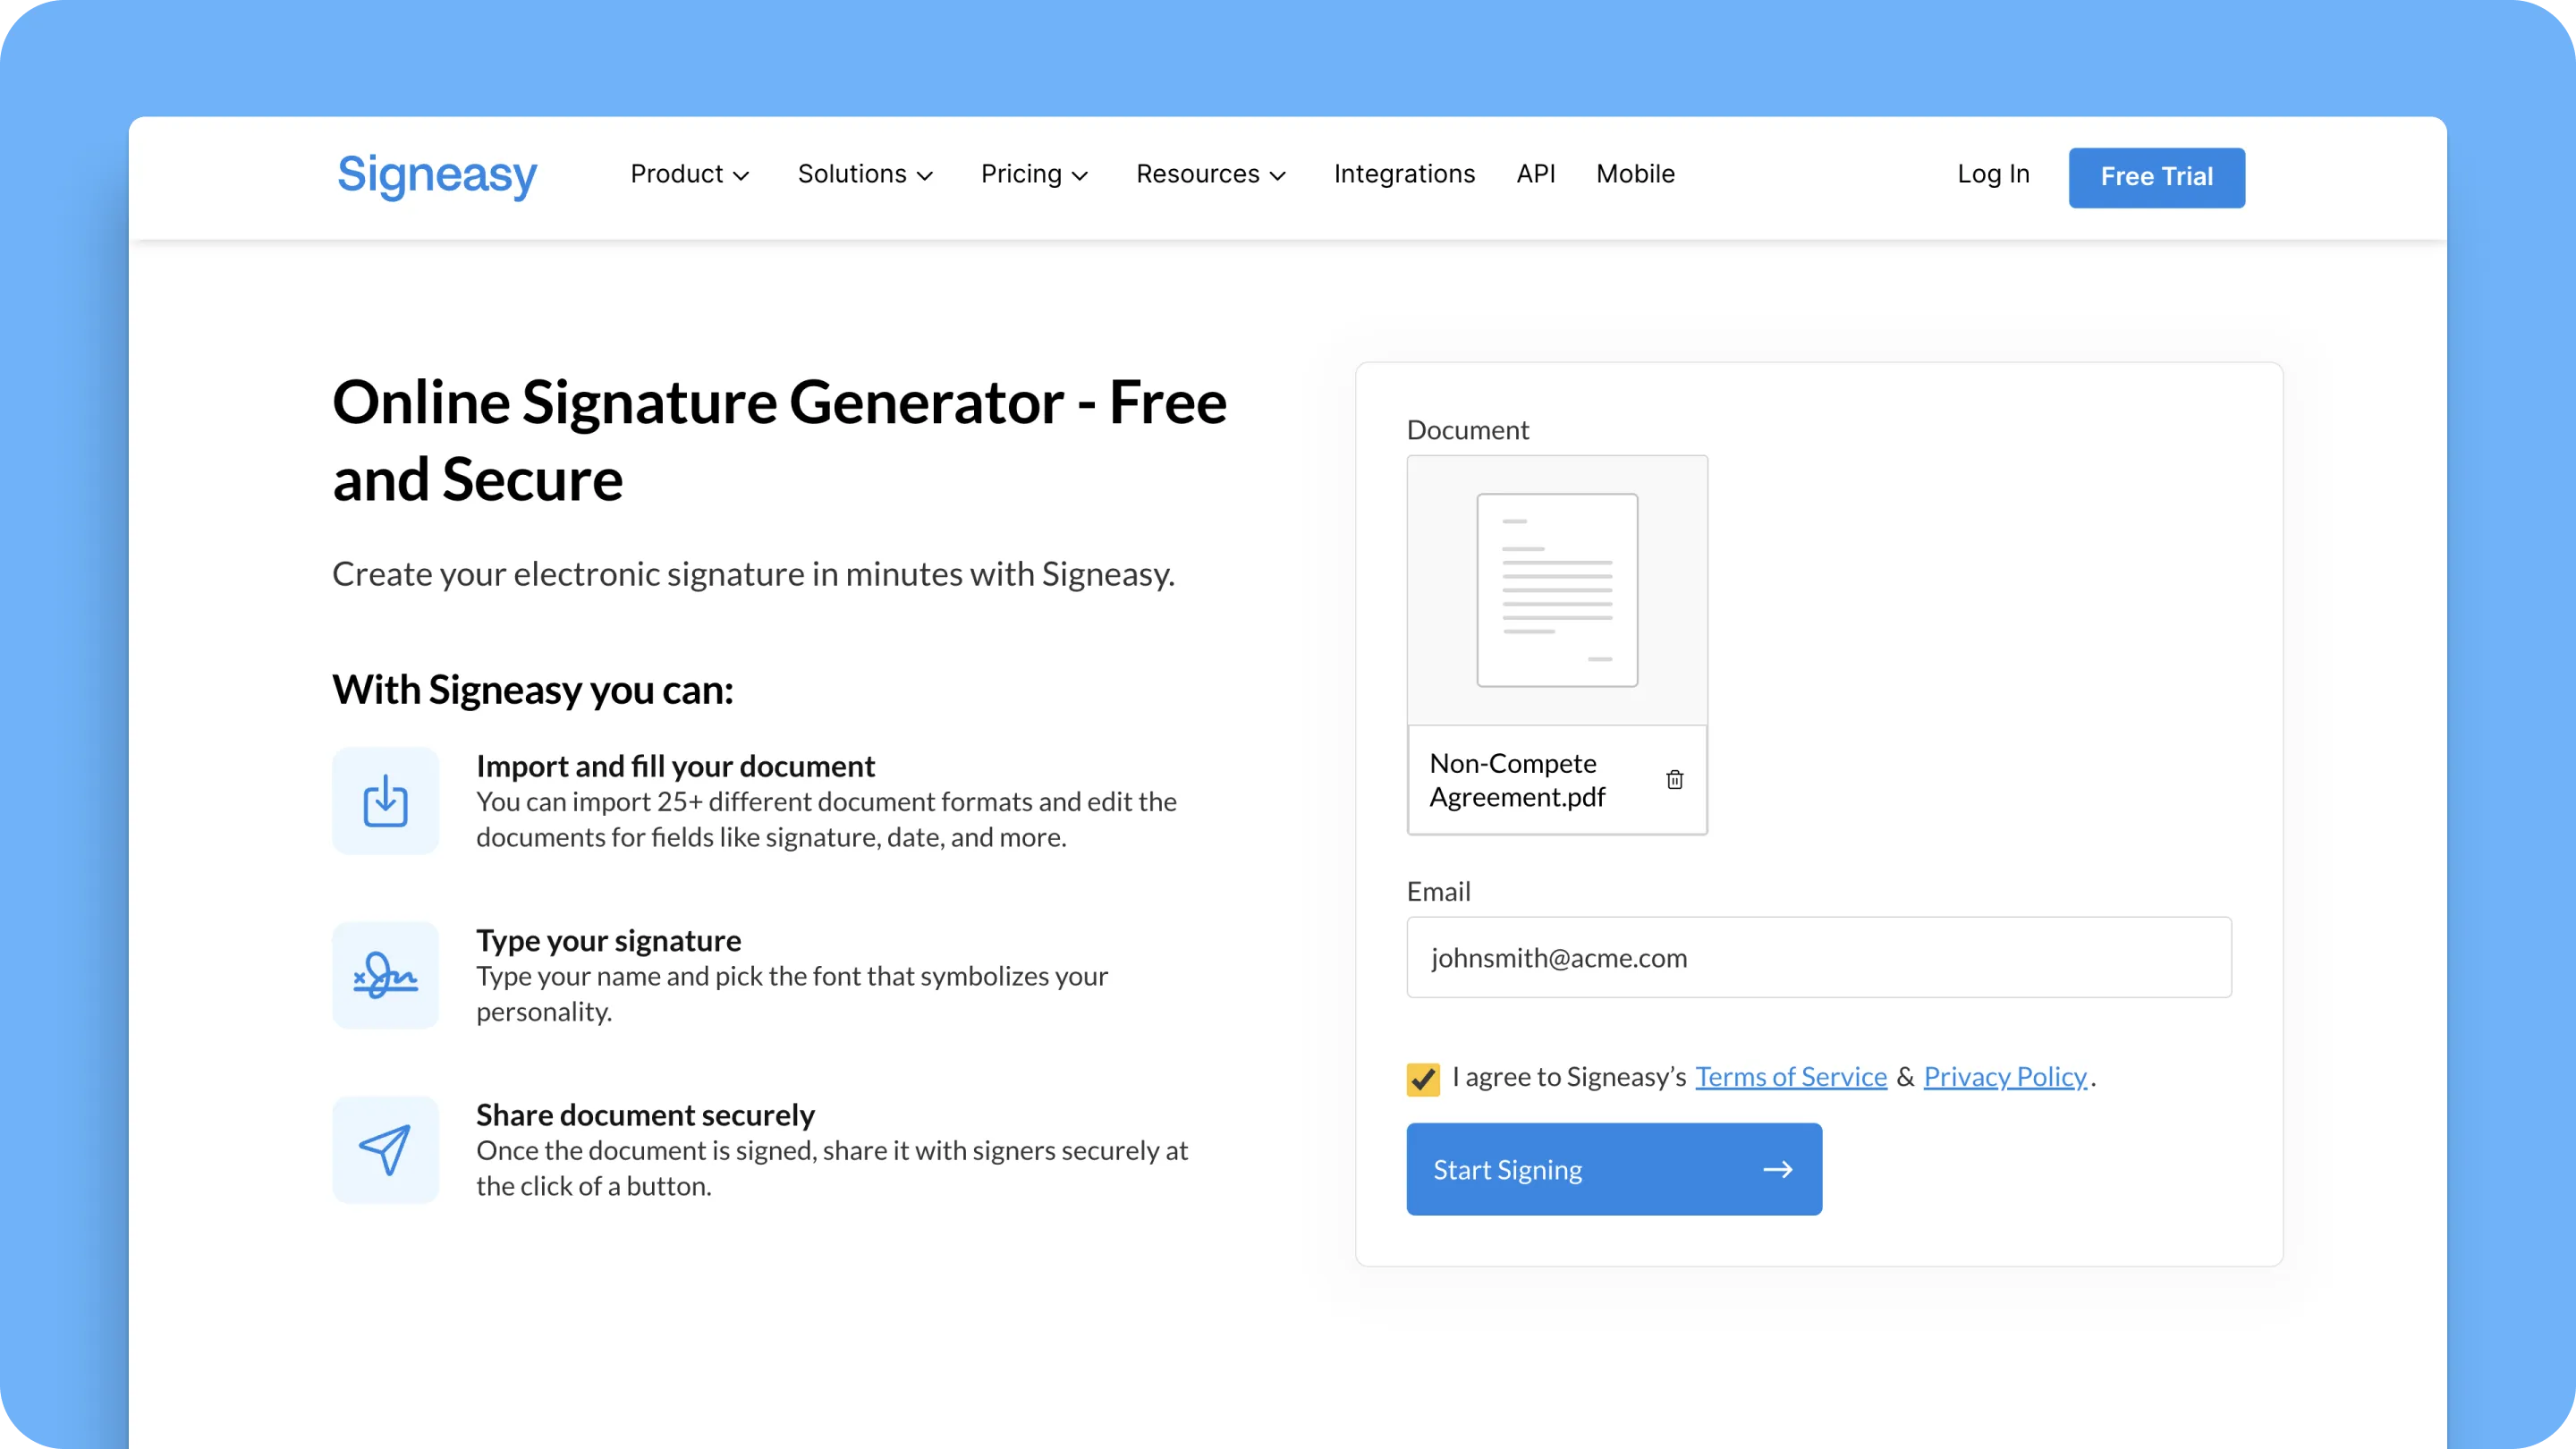Viewport: 2576px width, 1449px height.
Task: Delete Non-Compete Agreement.pdf via trash icon
Action: pos(1675,780)
